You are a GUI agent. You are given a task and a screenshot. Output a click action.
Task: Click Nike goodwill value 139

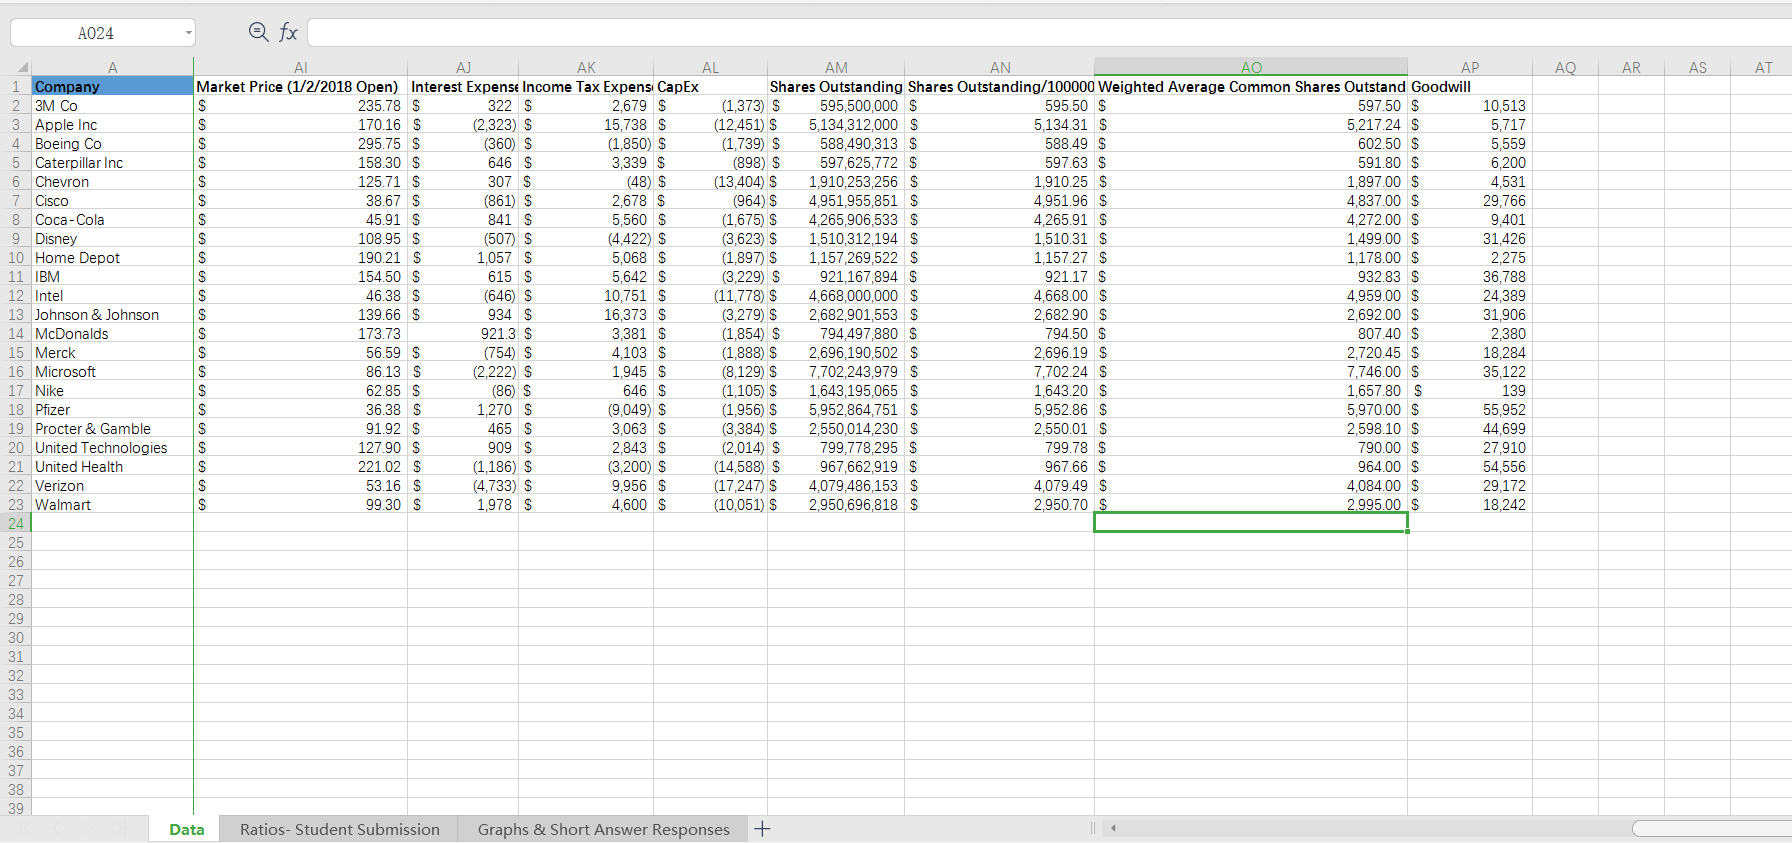1470,391
